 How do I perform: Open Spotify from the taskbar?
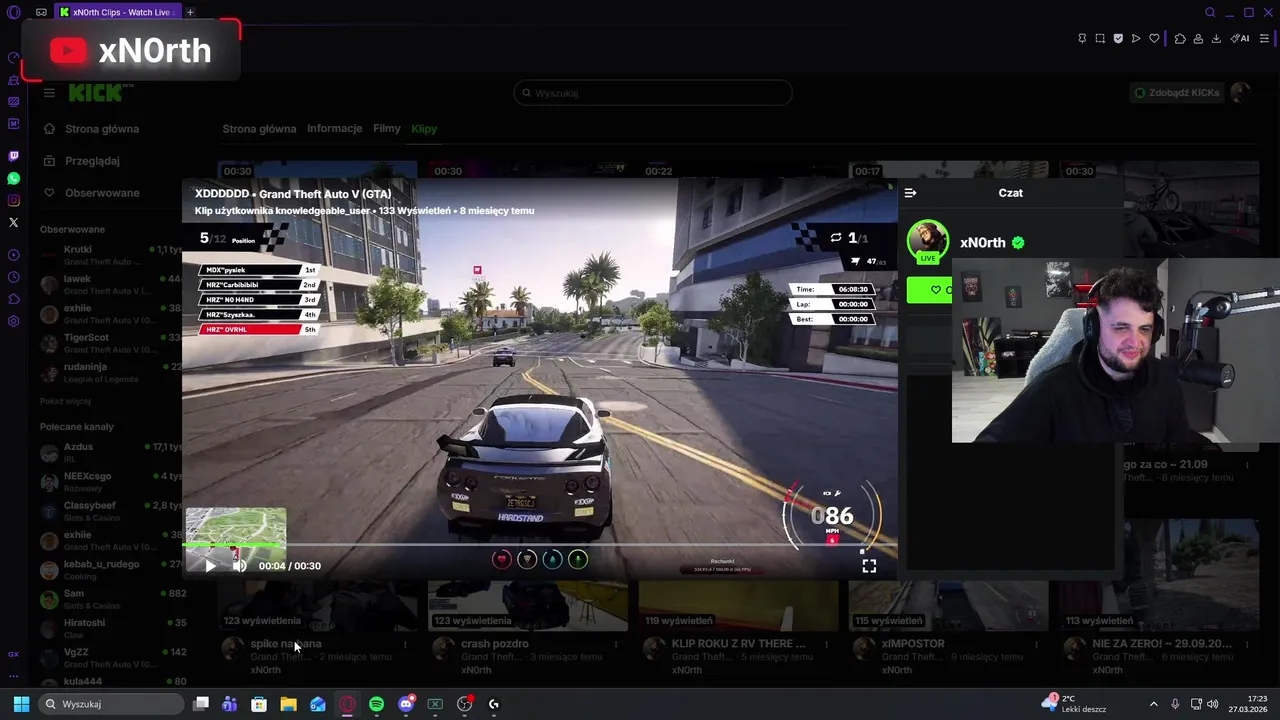pyautogui.click(x=376, y=704)
